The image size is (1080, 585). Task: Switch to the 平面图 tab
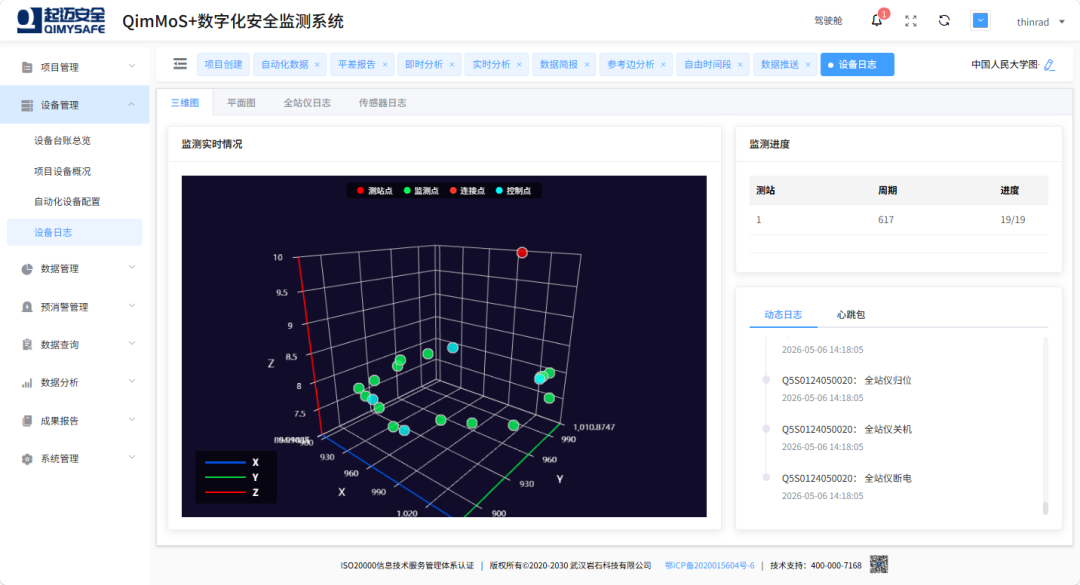[x=241, y=103]
